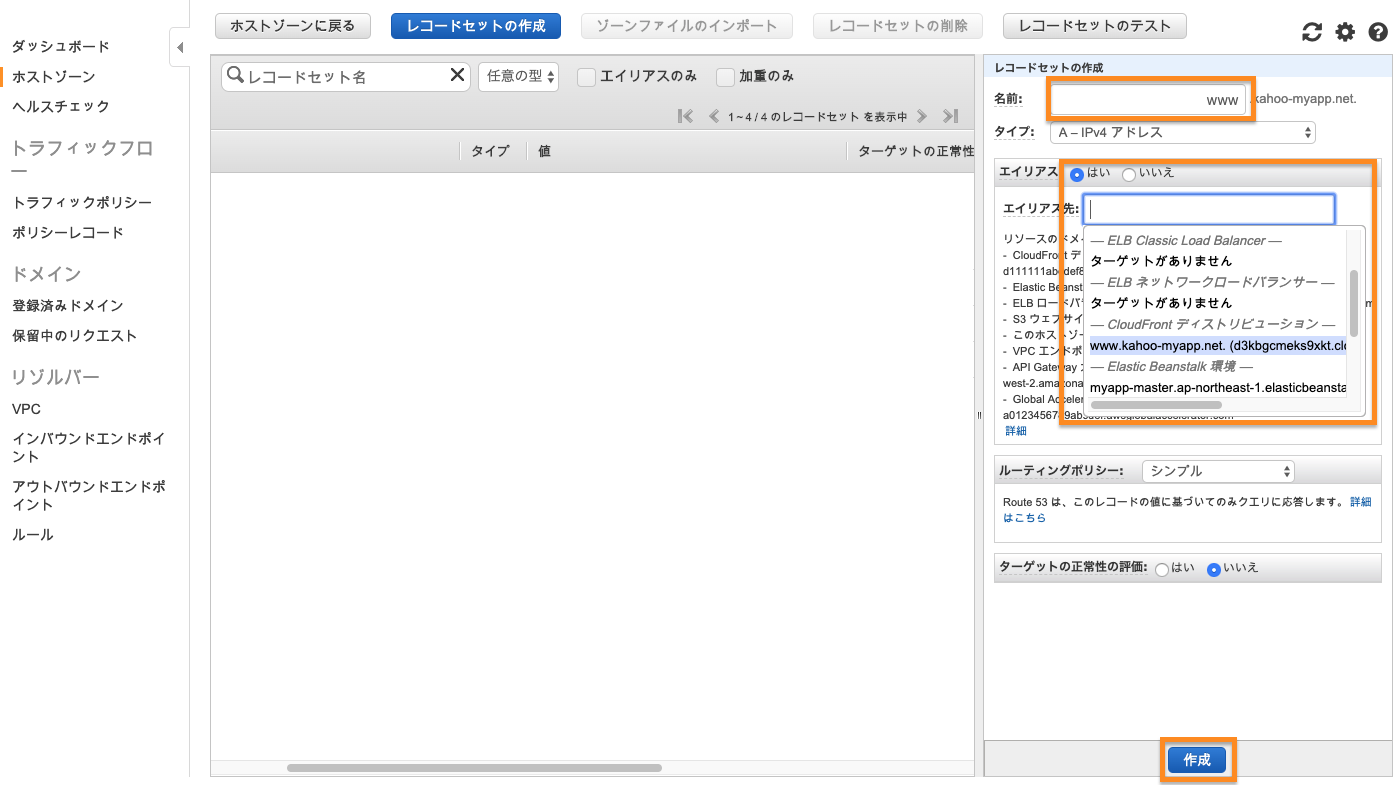Click the ホストゾーンに戻る button
1398x785 pixels.
coord(293,26)
